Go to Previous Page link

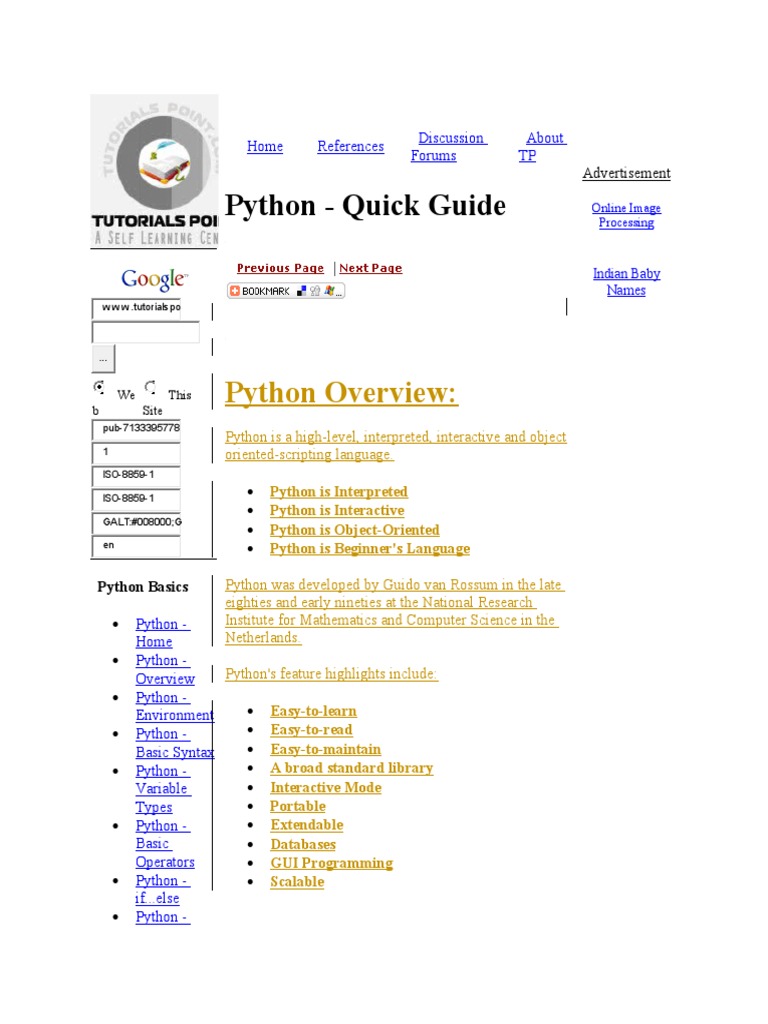click(280, 268)
